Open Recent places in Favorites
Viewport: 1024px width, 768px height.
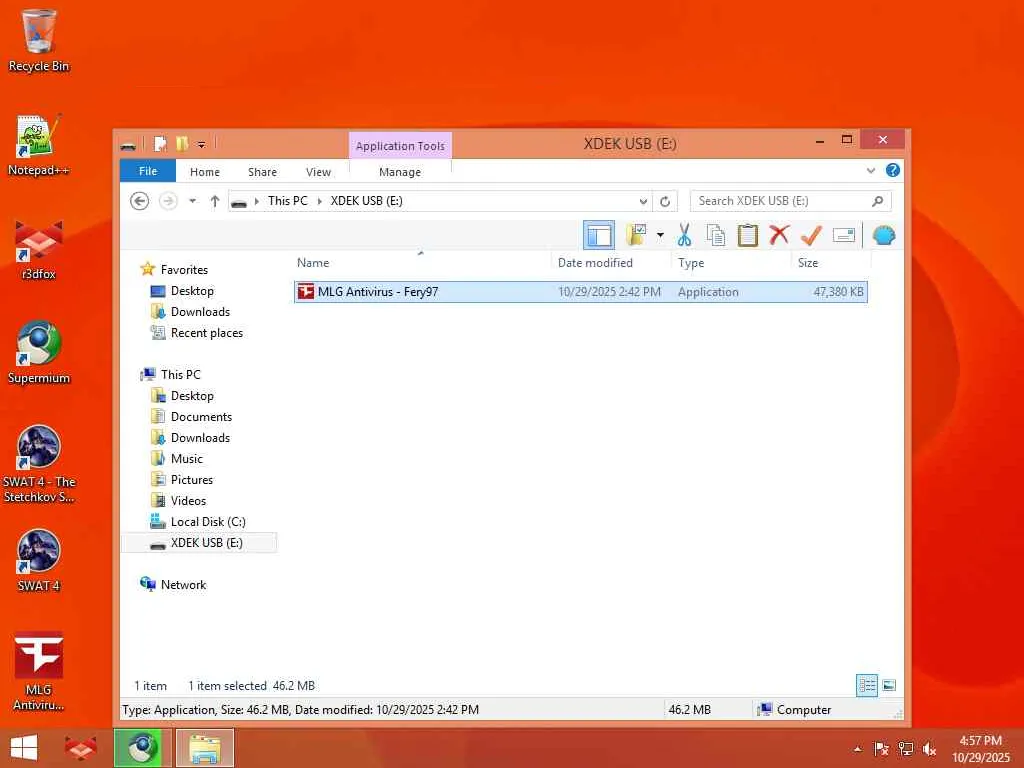206,332
